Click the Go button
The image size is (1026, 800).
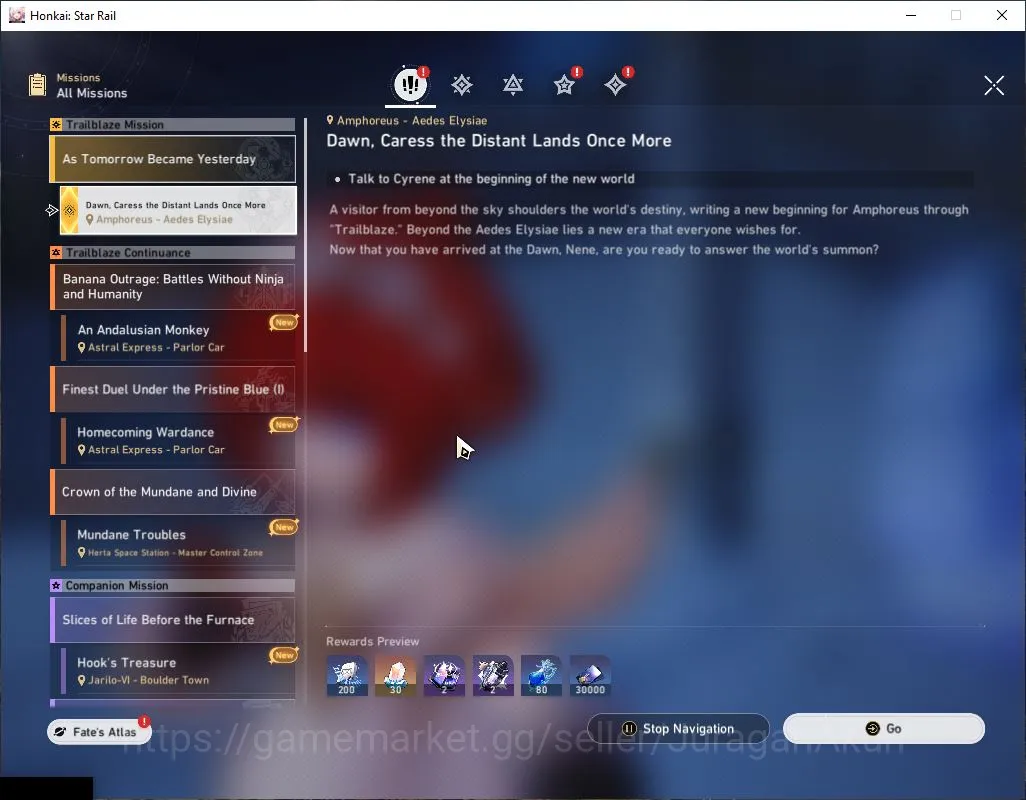pos(883,729)
